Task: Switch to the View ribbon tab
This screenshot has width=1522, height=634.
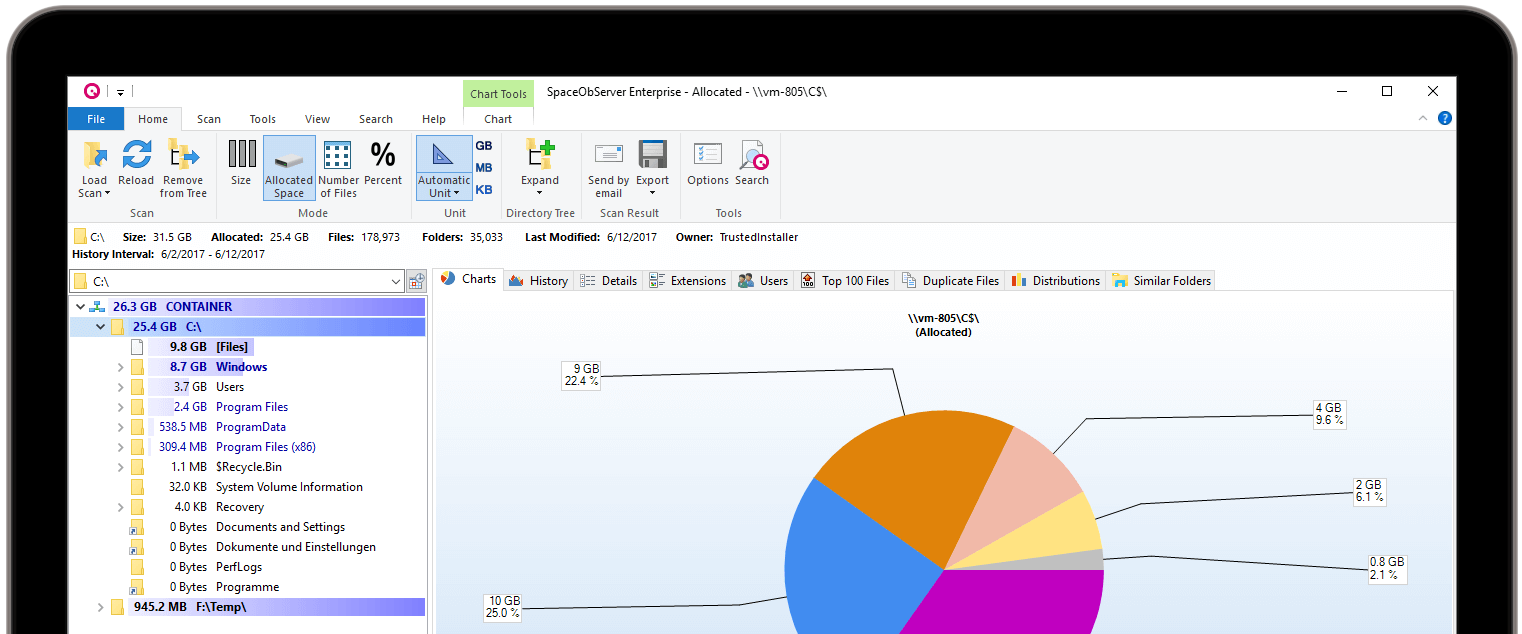Action: coord(317,119)
